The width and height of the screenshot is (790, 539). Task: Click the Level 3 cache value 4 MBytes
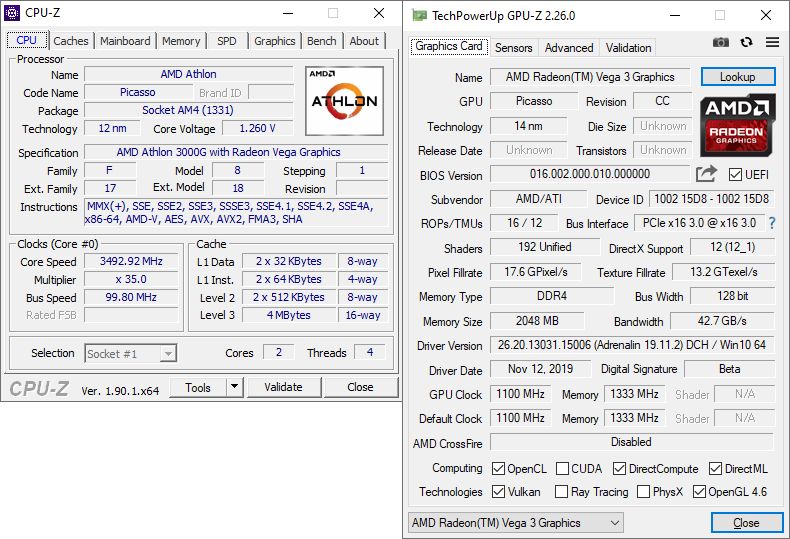pos(289,315)
